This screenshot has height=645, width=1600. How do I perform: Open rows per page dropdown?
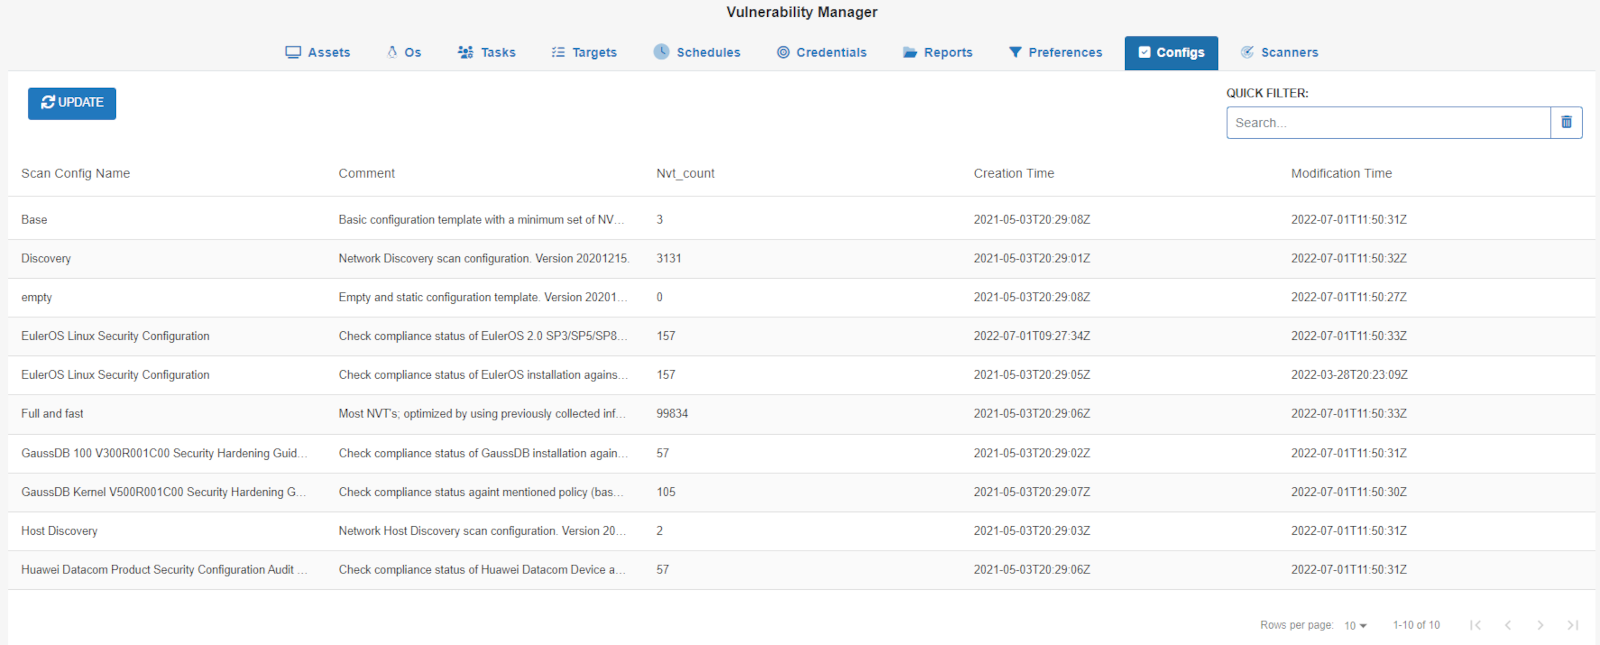click(1355, 626)
